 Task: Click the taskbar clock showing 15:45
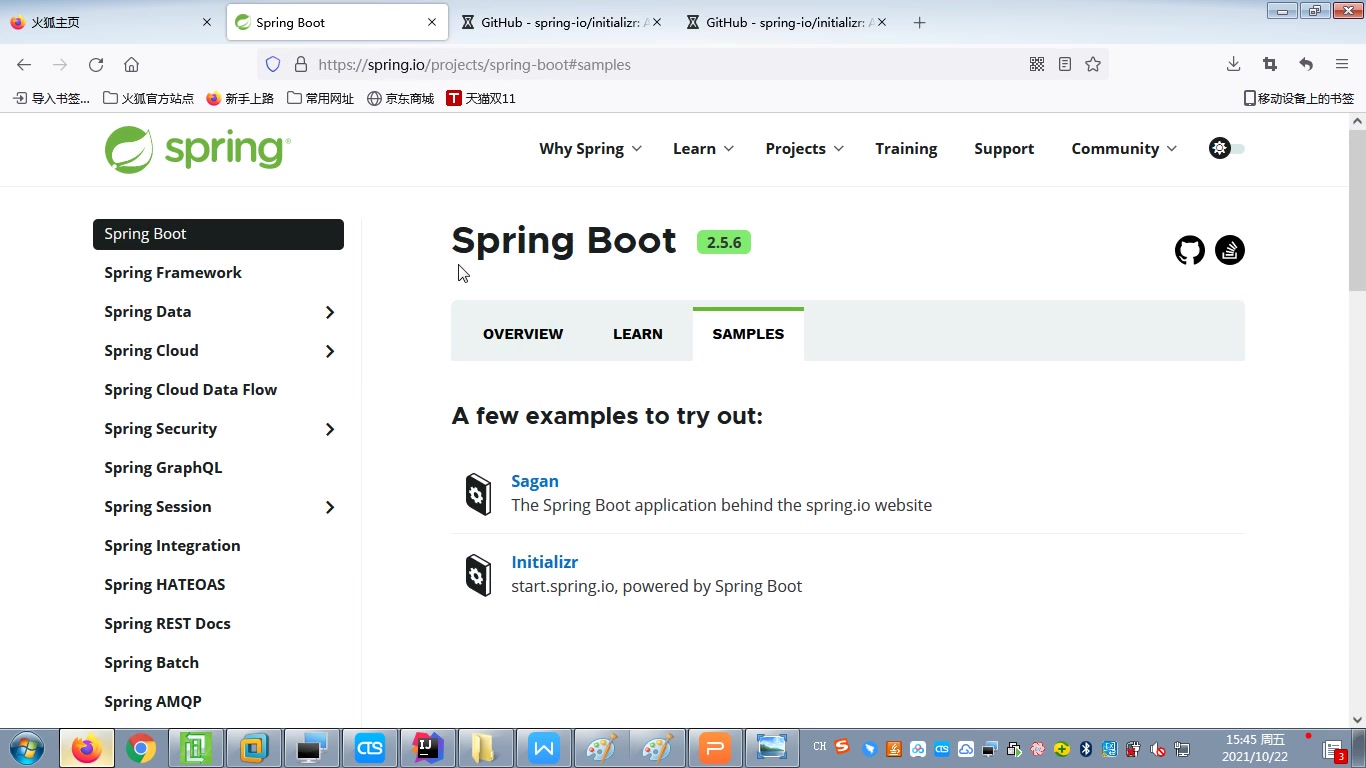pos(1255,748)
